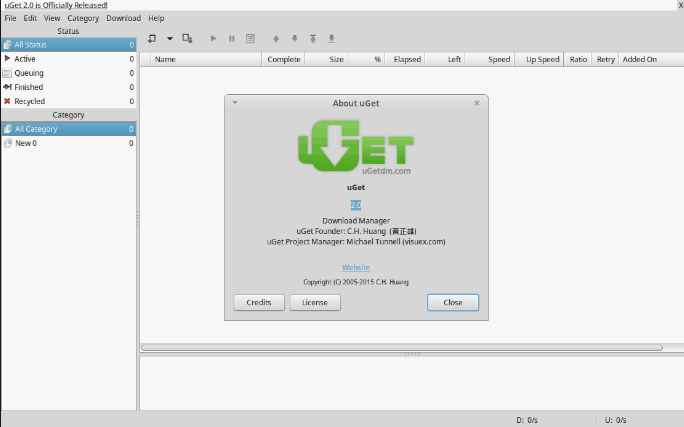The image size is (684, 427).
Task: Sort by the Size column header
Action: [326, 59]
